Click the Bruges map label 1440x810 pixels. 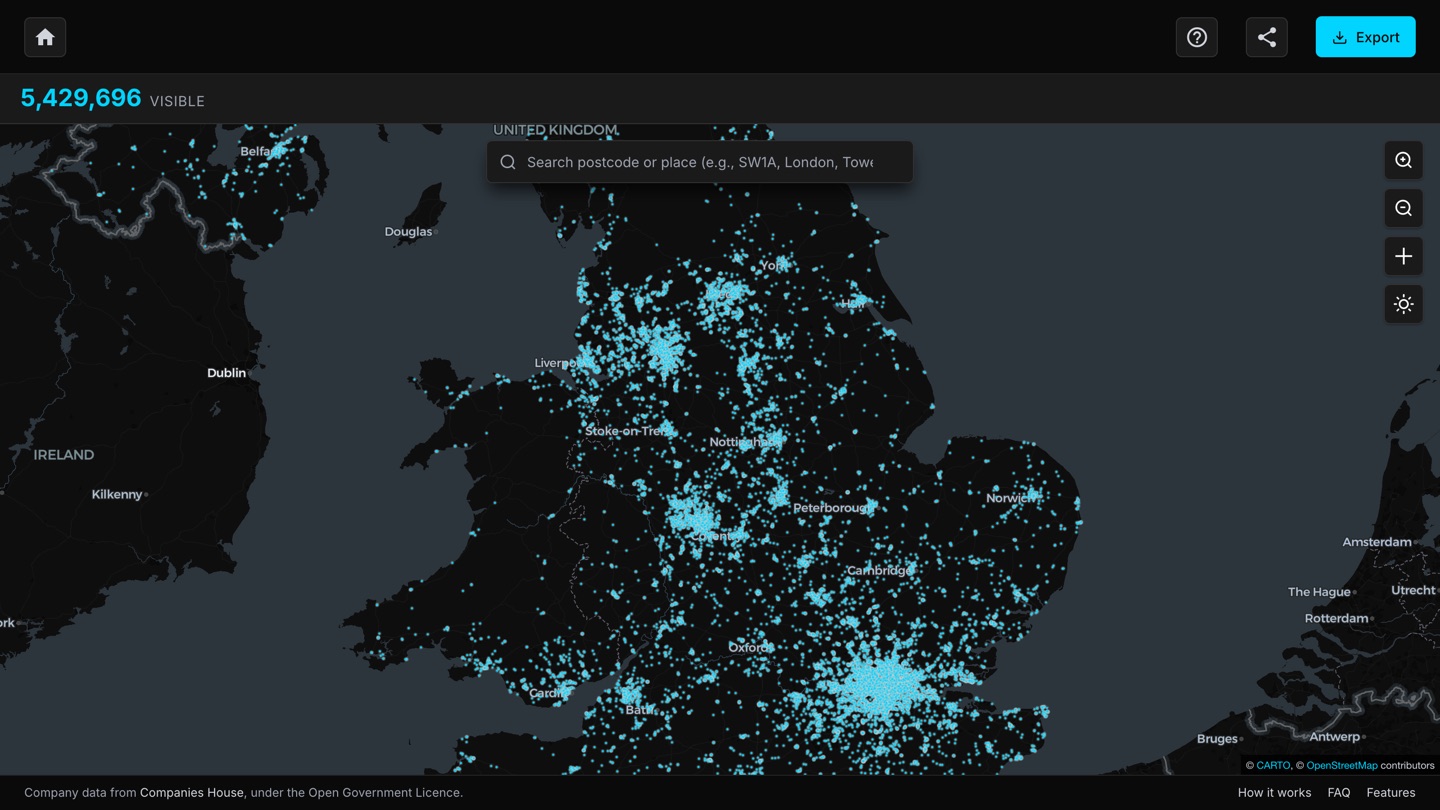1217,739
